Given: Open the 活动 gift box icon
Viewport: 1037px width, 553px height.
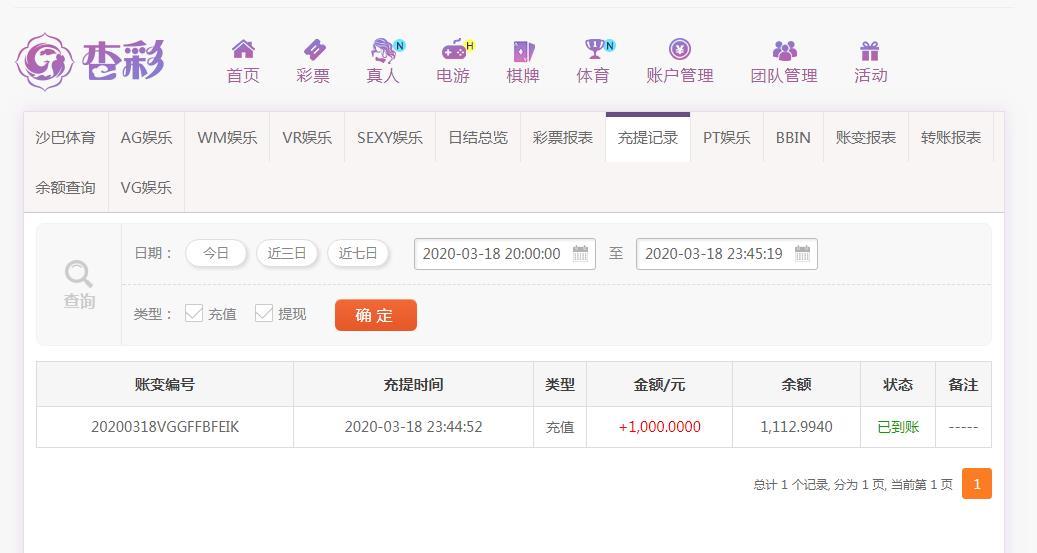Looking at the screenshot, I should (870, 51).
